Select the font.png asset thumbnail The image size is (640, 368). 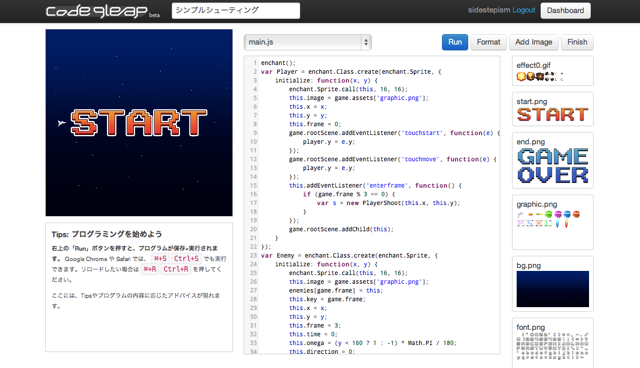(x=553, y=343)
